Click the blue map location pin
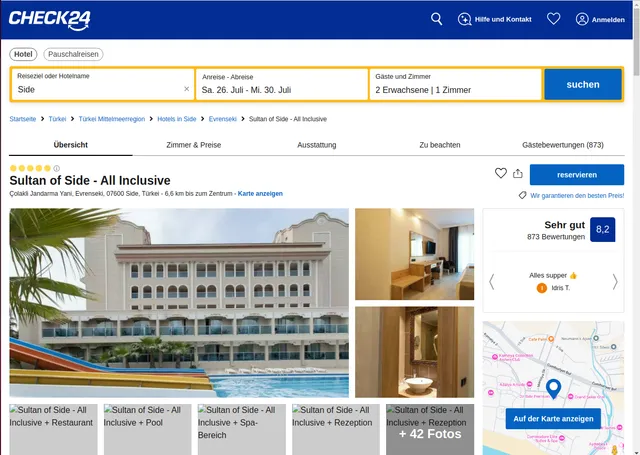This screenshot has height=455, width=640. (x=553, y=388)
